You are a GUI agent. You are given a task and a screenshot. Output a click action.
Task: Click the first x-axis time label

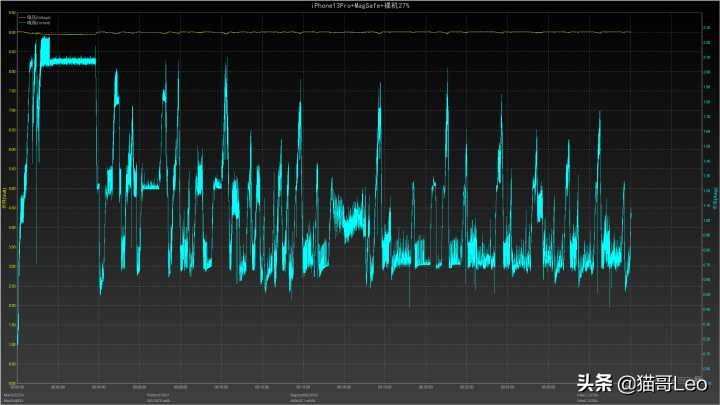pyautogui.click(x=17, y=387)
